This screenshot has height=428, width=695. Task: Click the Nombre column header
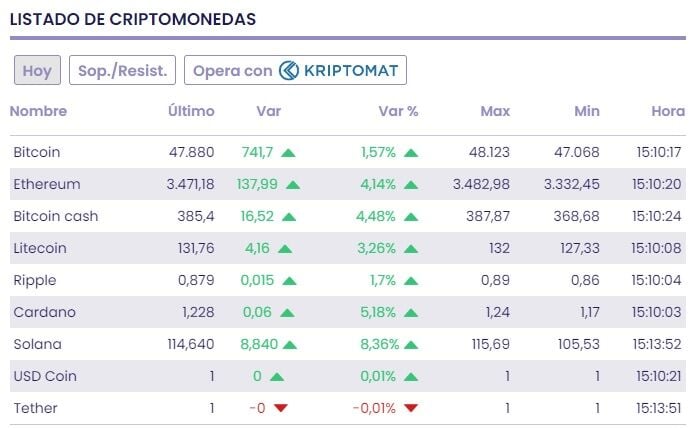click(38, 111)
